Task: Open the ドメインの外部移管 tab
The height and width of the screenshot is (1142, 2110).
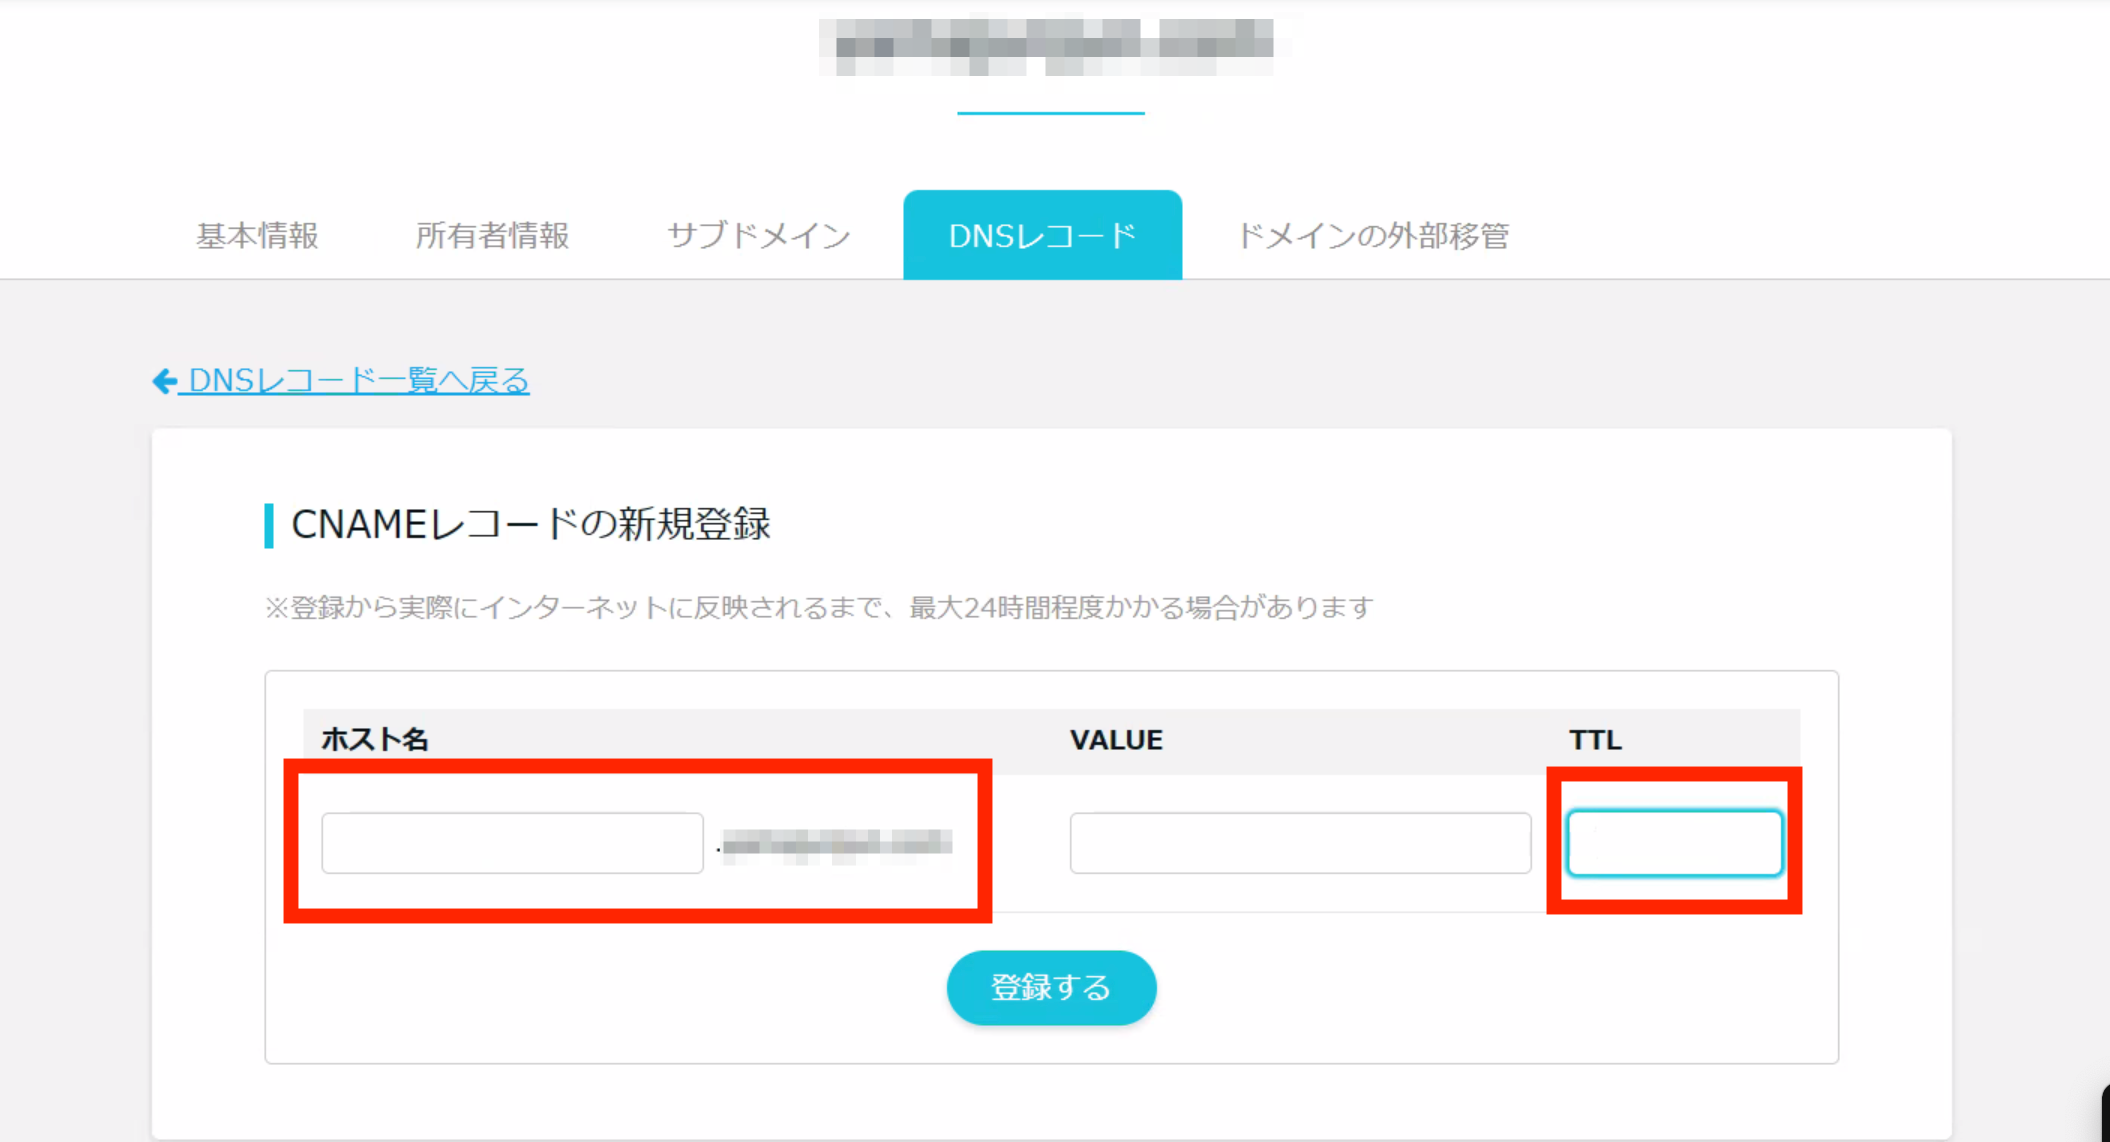Action: coord(1373,235)
